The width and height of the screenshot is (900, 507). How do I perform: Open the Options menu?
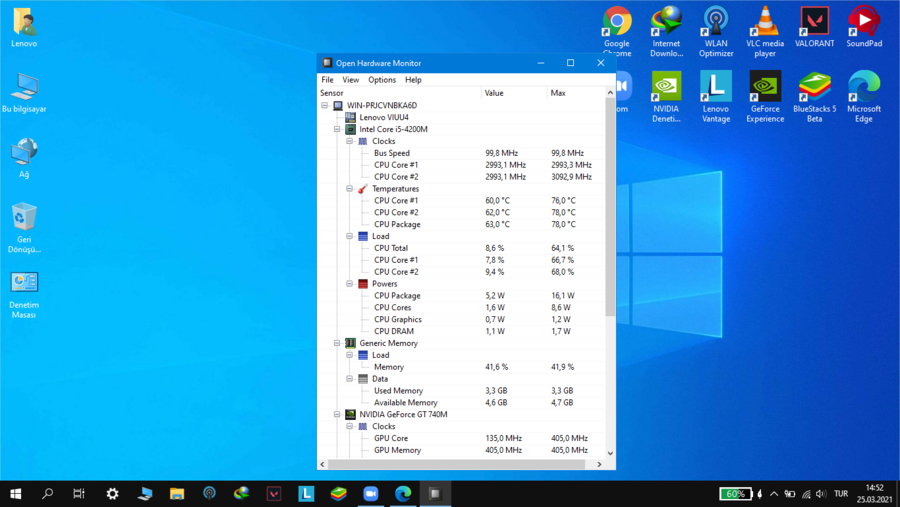pos(382,80)
